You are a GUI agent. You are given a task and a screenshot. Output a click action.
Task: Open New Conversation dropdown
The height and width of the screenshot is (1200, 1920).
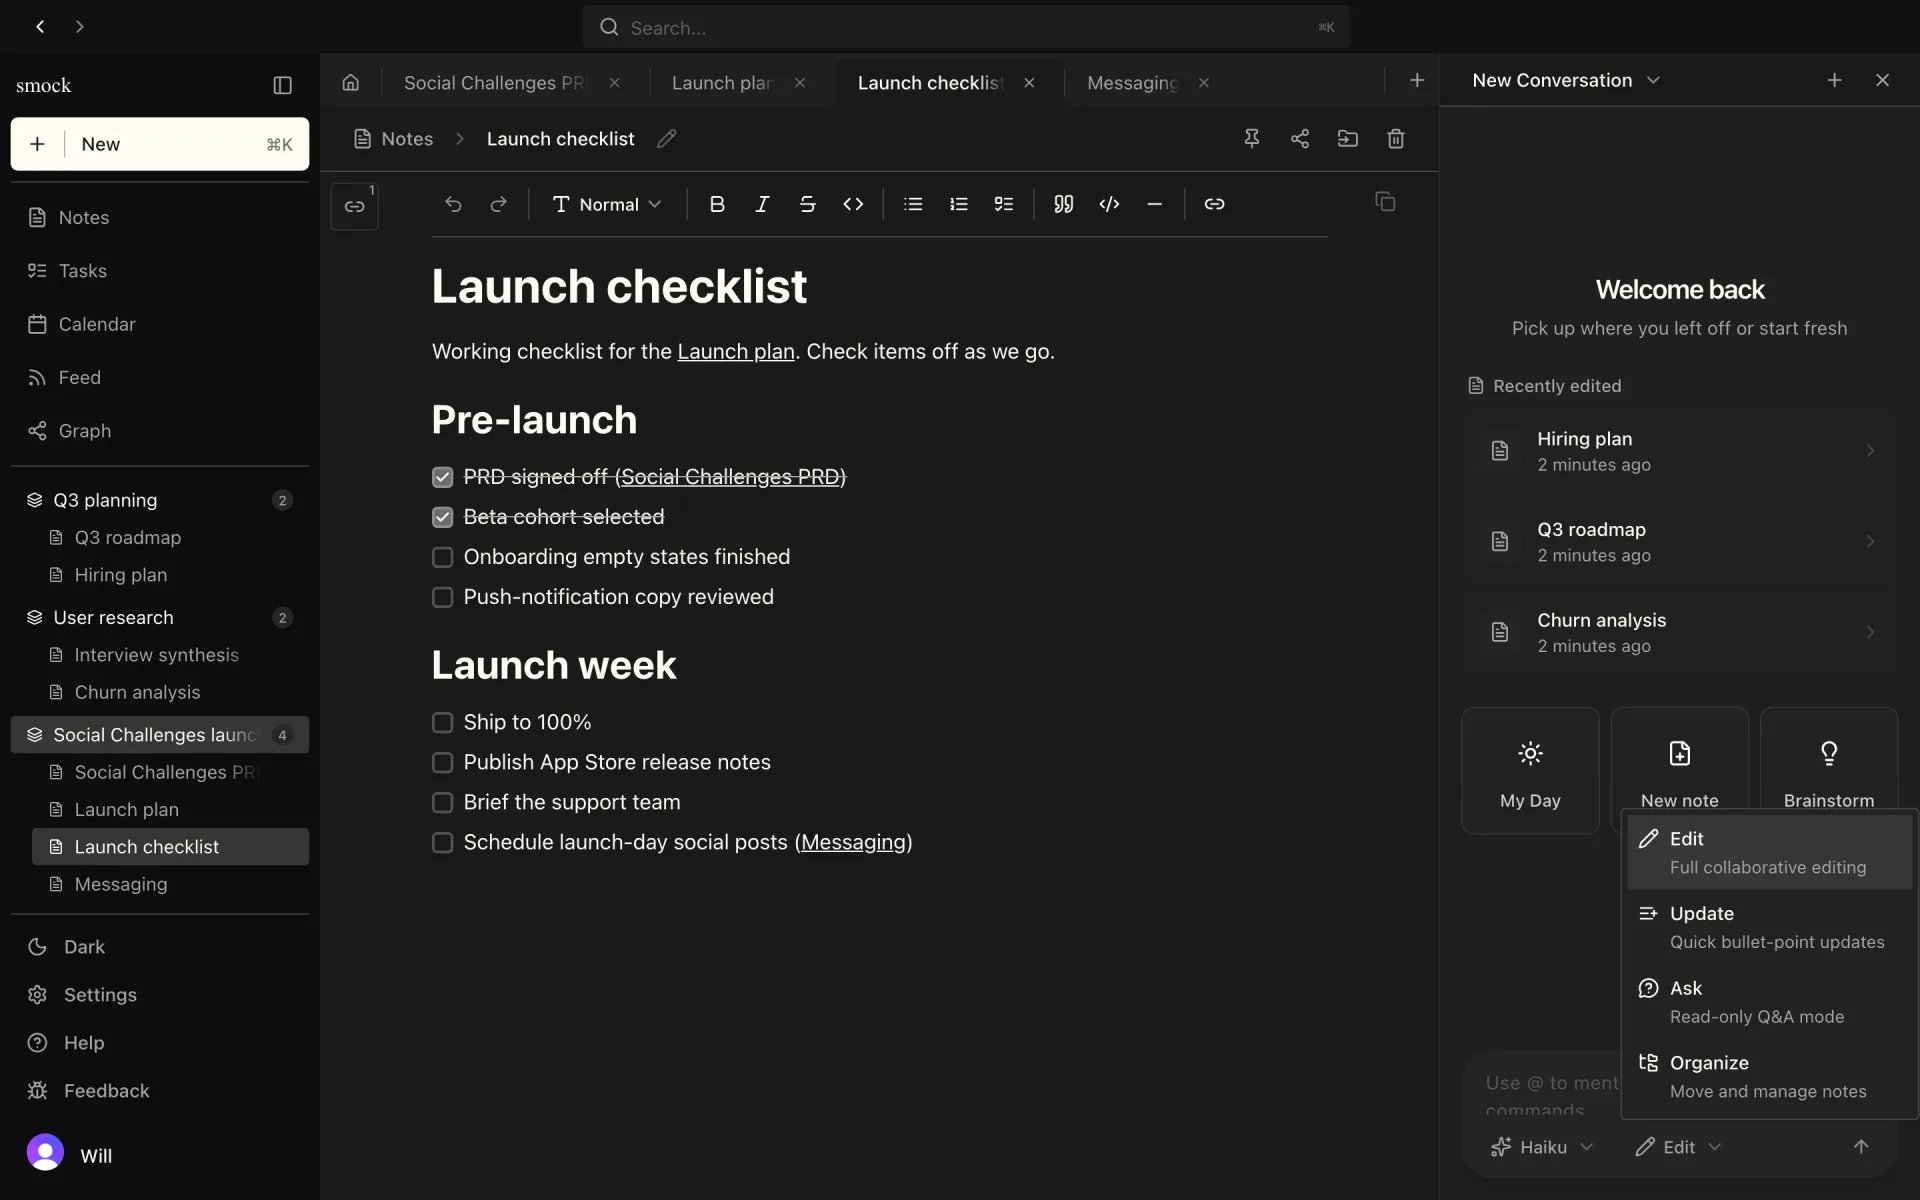[x=1565, y=80]
